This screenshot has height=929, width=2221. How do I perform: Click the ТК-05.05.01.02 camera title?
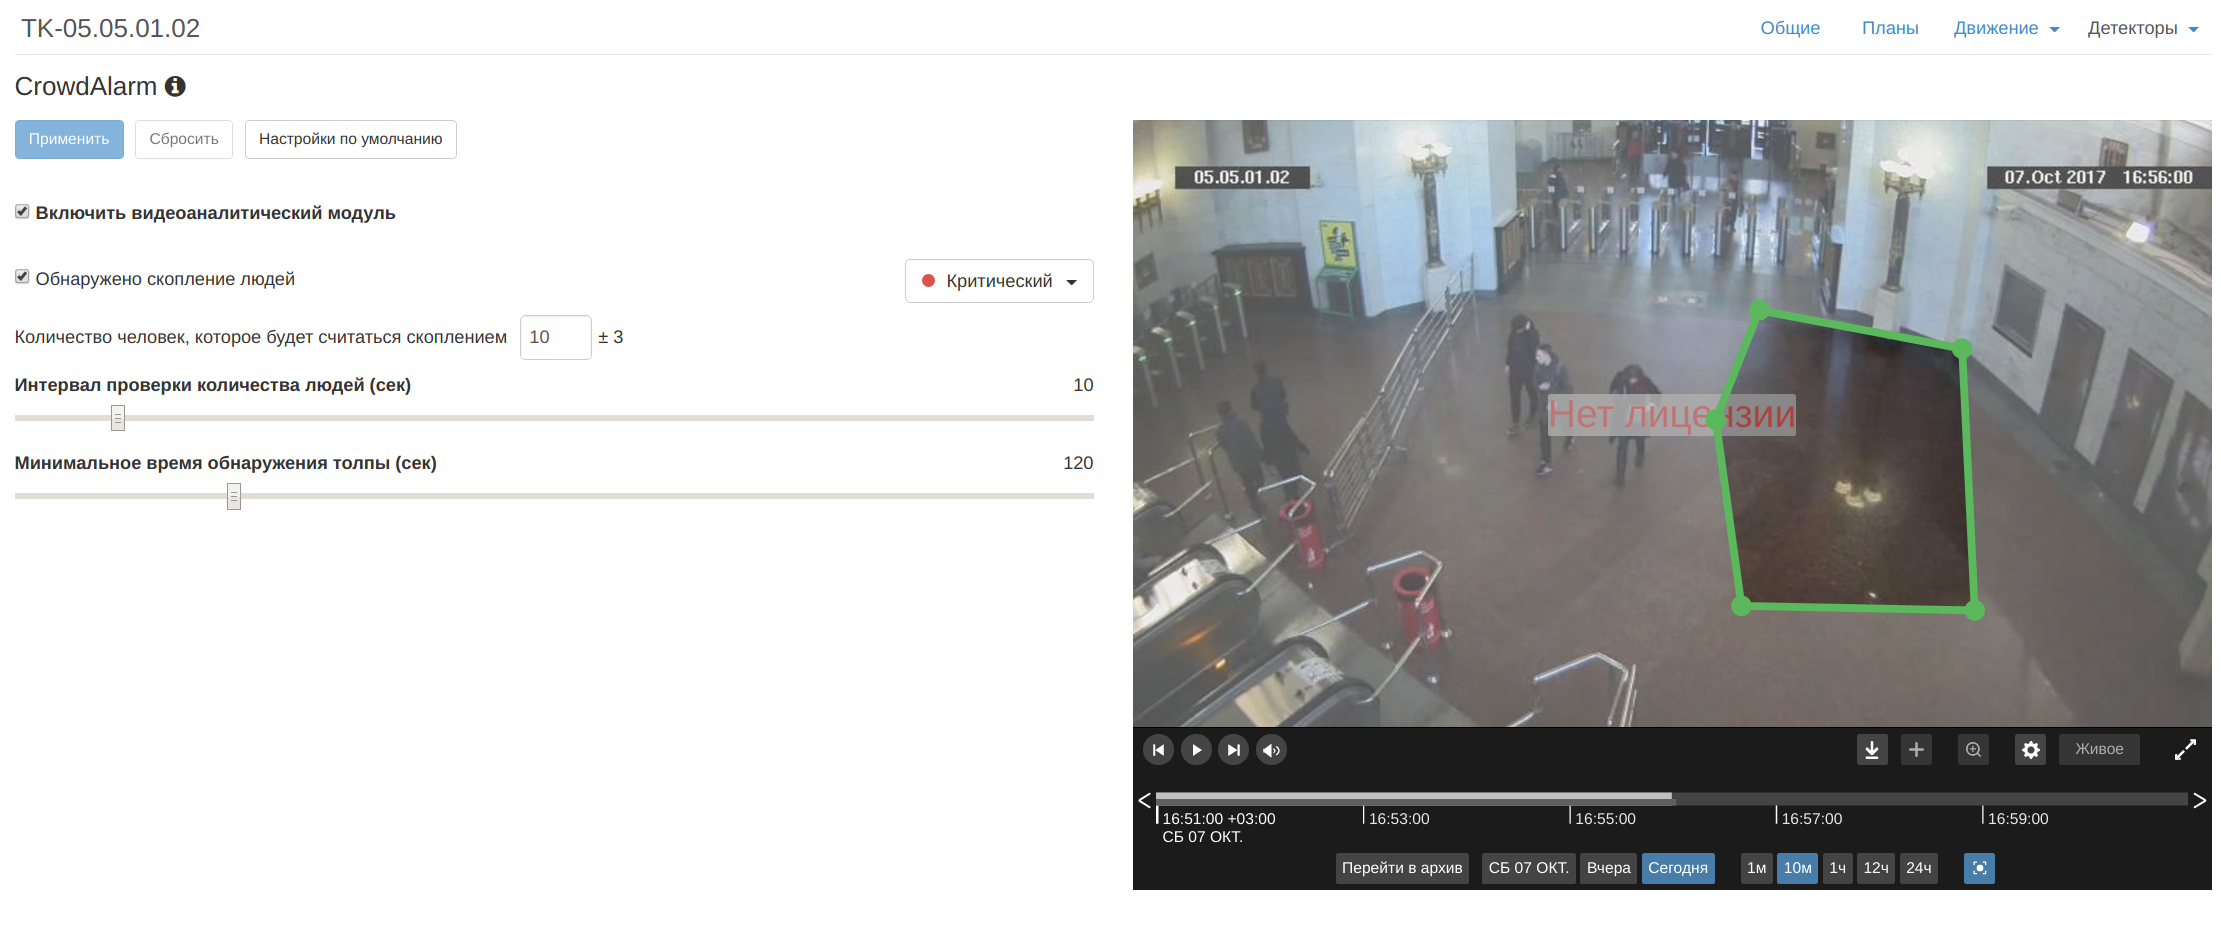coord(110,28)
